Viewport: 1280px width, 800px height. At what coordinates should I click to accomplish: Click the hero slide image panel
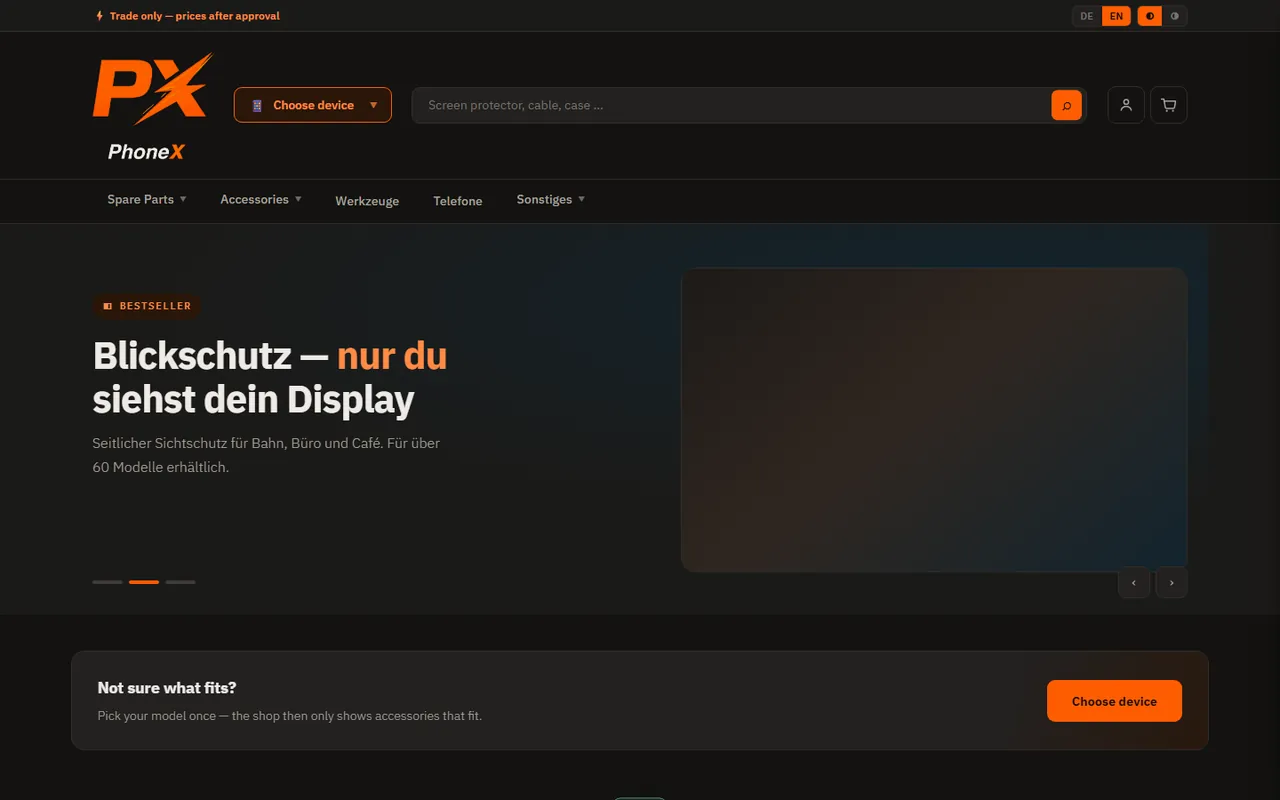934,420
